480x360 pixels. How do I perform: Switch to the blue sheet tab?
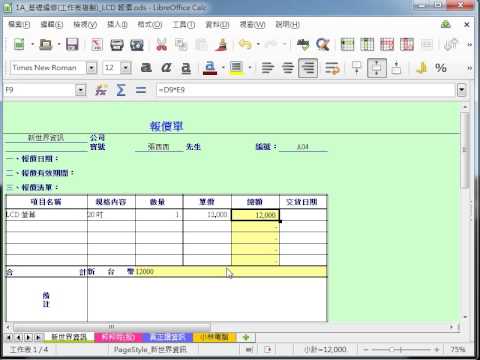pyautogui.click(x=167, y=337)
